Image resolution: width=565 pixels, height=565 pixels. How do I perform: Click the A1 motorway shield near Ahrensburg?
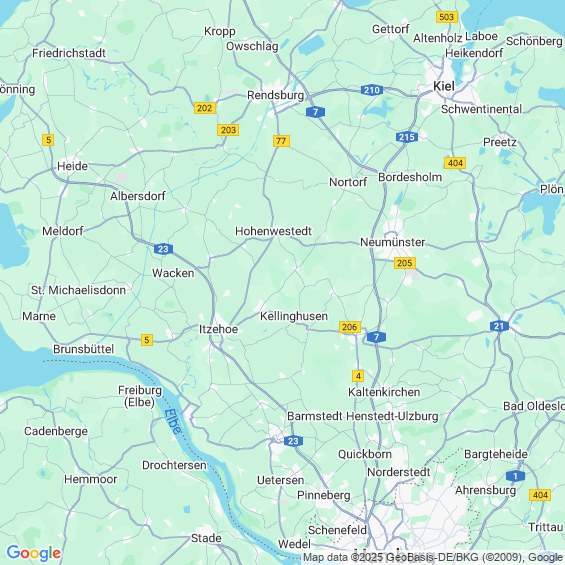(515, 476)
